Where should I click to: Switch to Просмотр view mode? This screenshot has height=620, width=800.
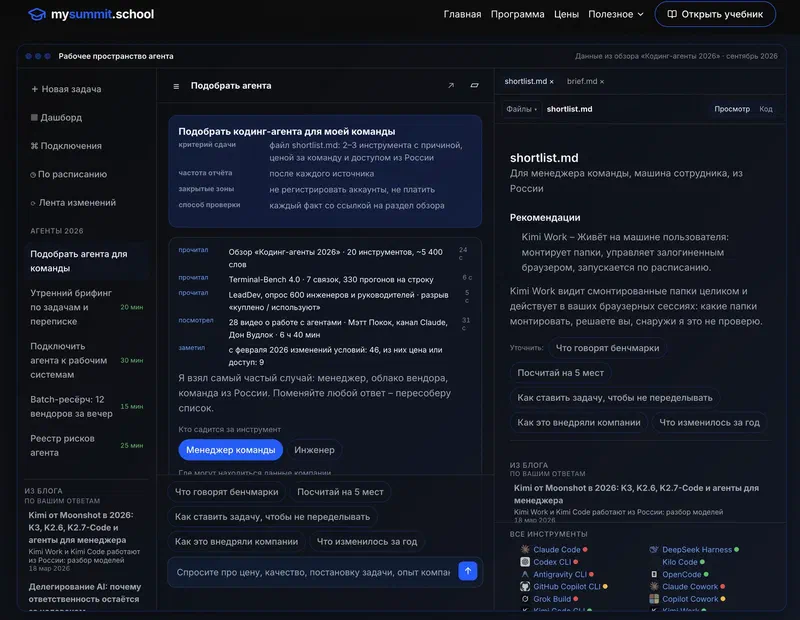(x=732, y=109)
